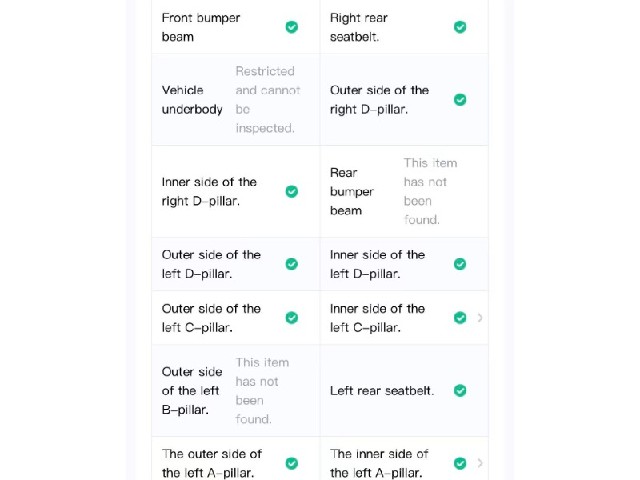The image size is (640, 480).
Task: Expand inner left A-pillar details chevron
Action: [x=480, y=463]
